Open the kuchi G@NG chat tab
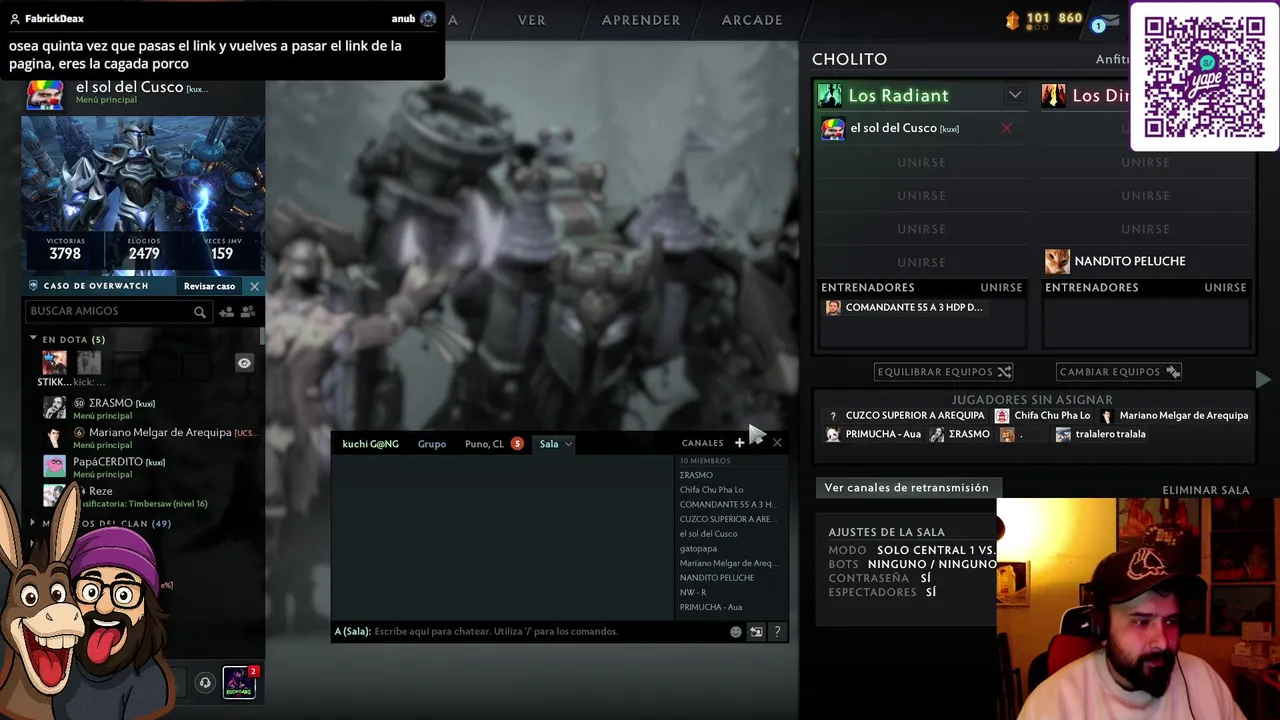Image resolution: width=1280 pixels, height=720 pixels. click(x=370, y=444)
